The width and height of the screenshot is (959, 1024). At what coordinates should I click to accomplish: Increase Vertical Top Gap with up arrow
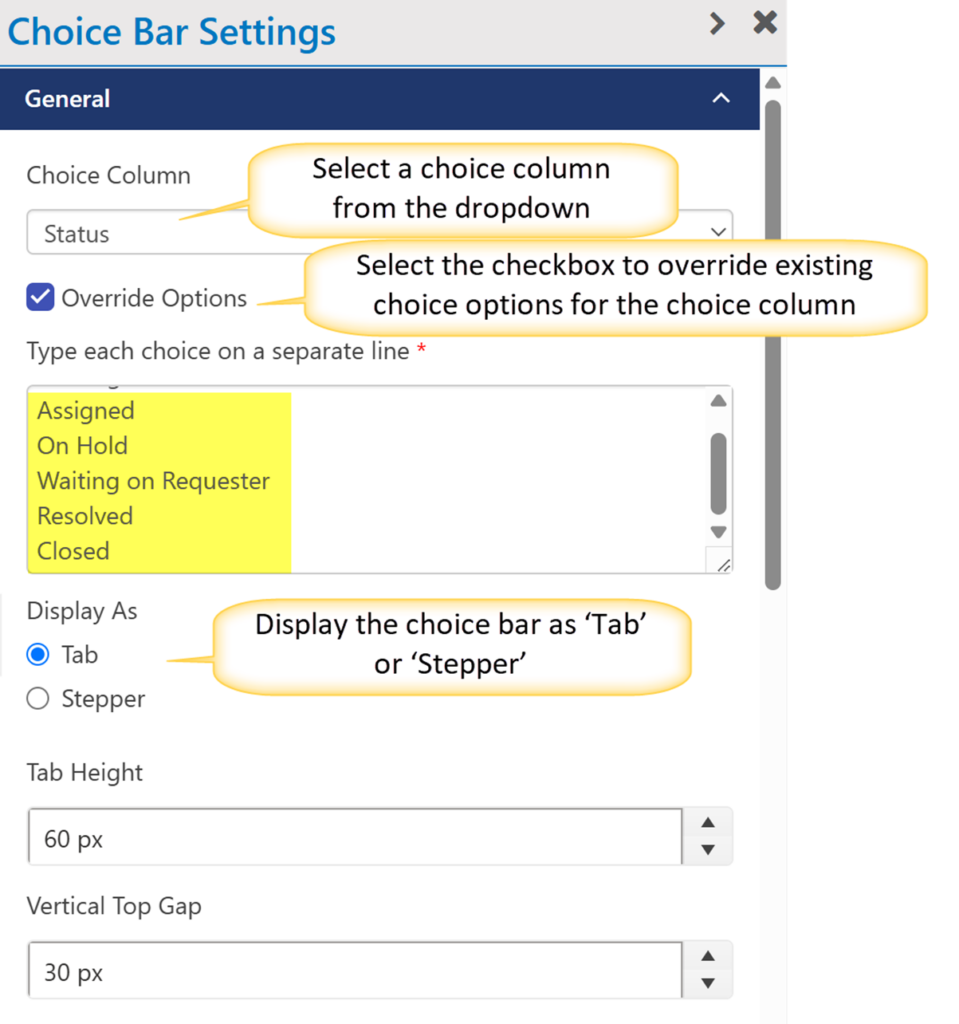coord(708,957)
